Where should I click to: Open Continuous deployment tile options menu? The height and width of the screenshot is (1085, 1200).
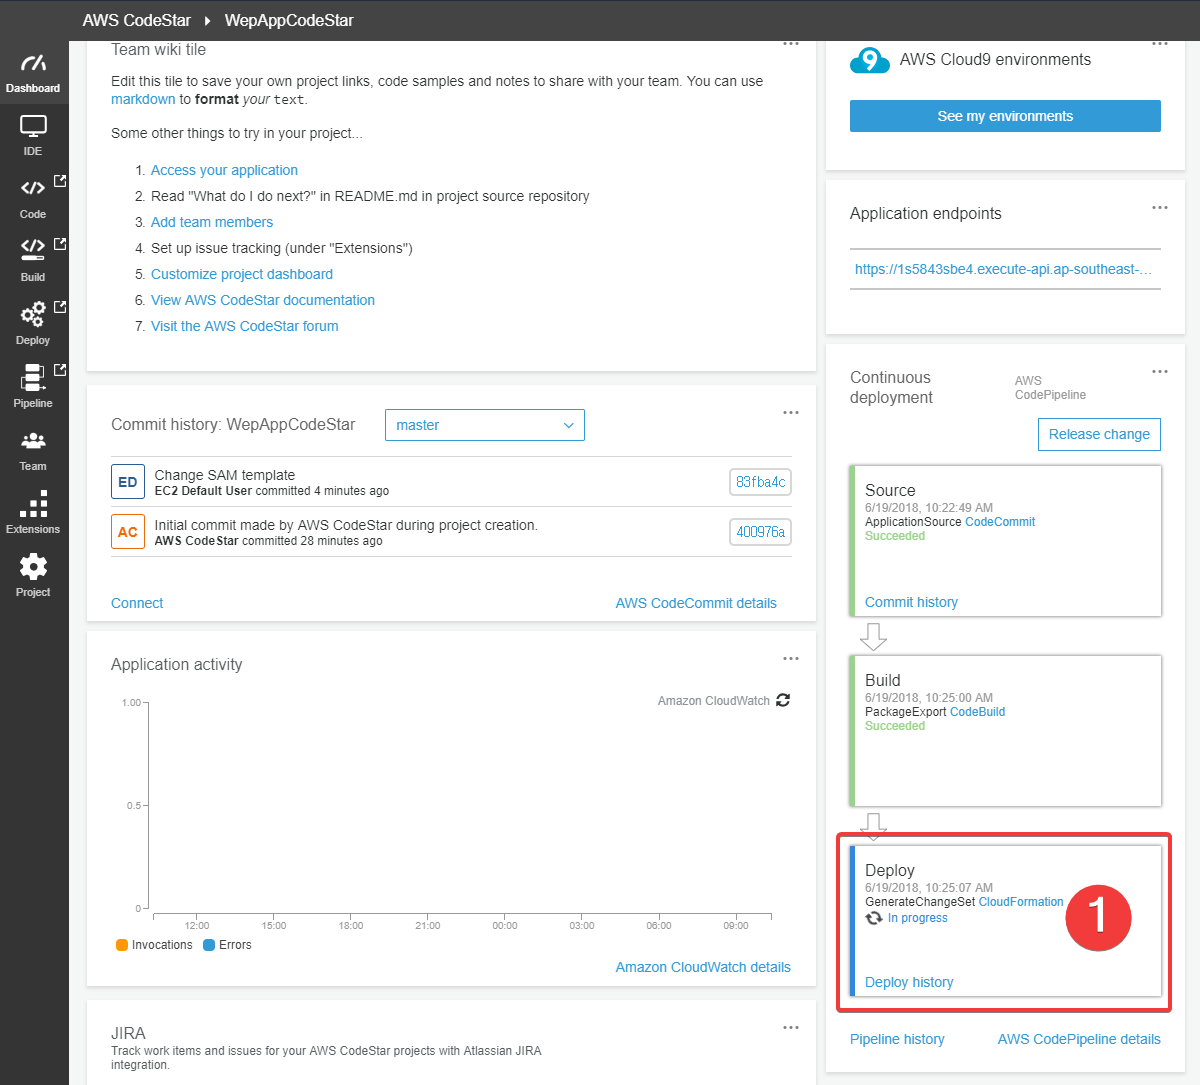pyautogui.click(x=1160, y=371)
